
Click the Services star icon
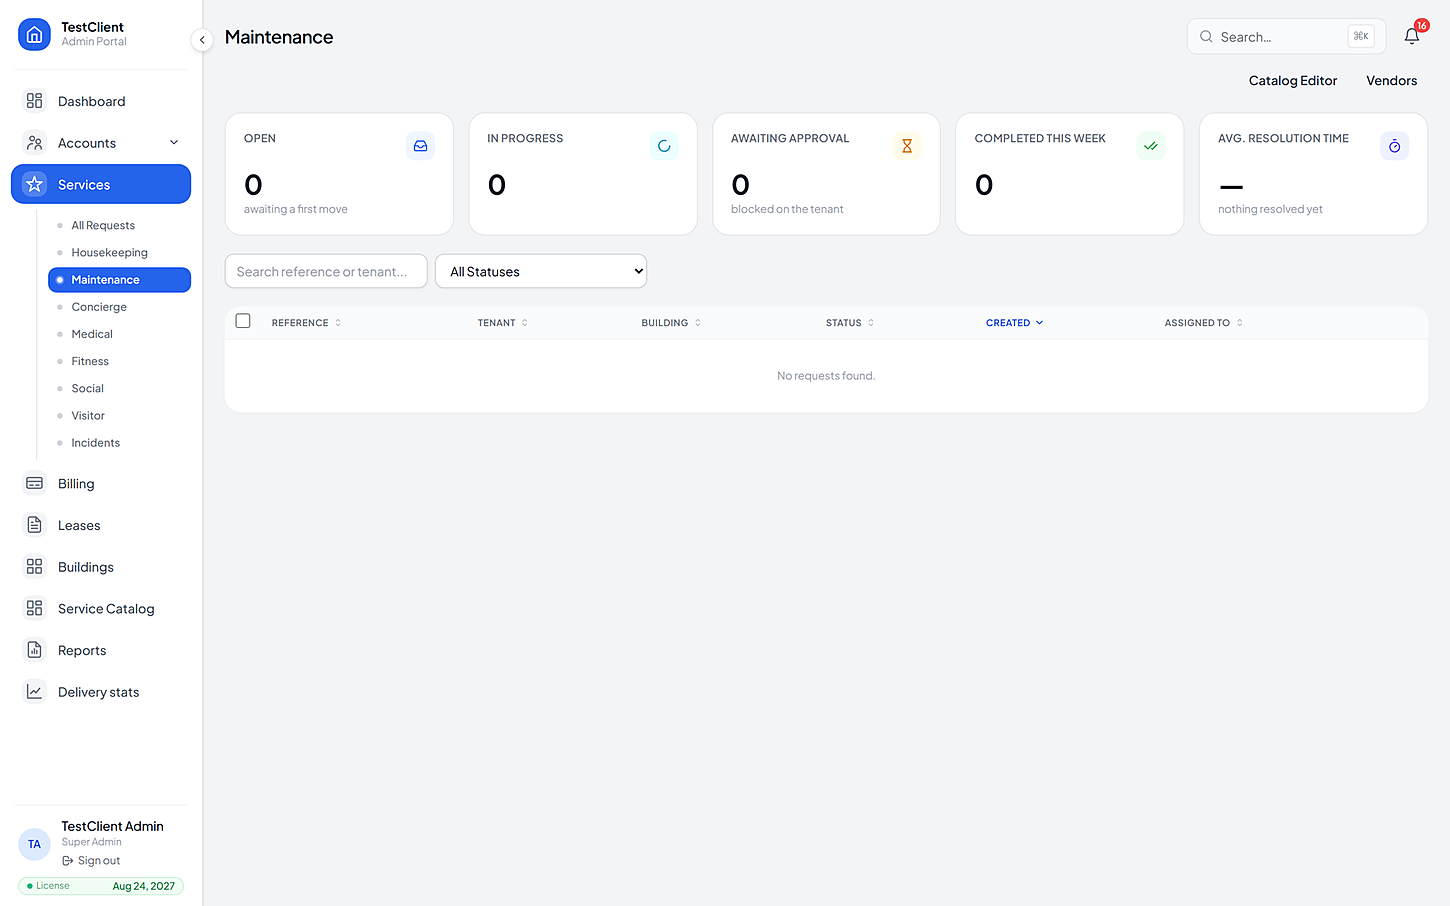pyautogui.click(x=35, y=184)
